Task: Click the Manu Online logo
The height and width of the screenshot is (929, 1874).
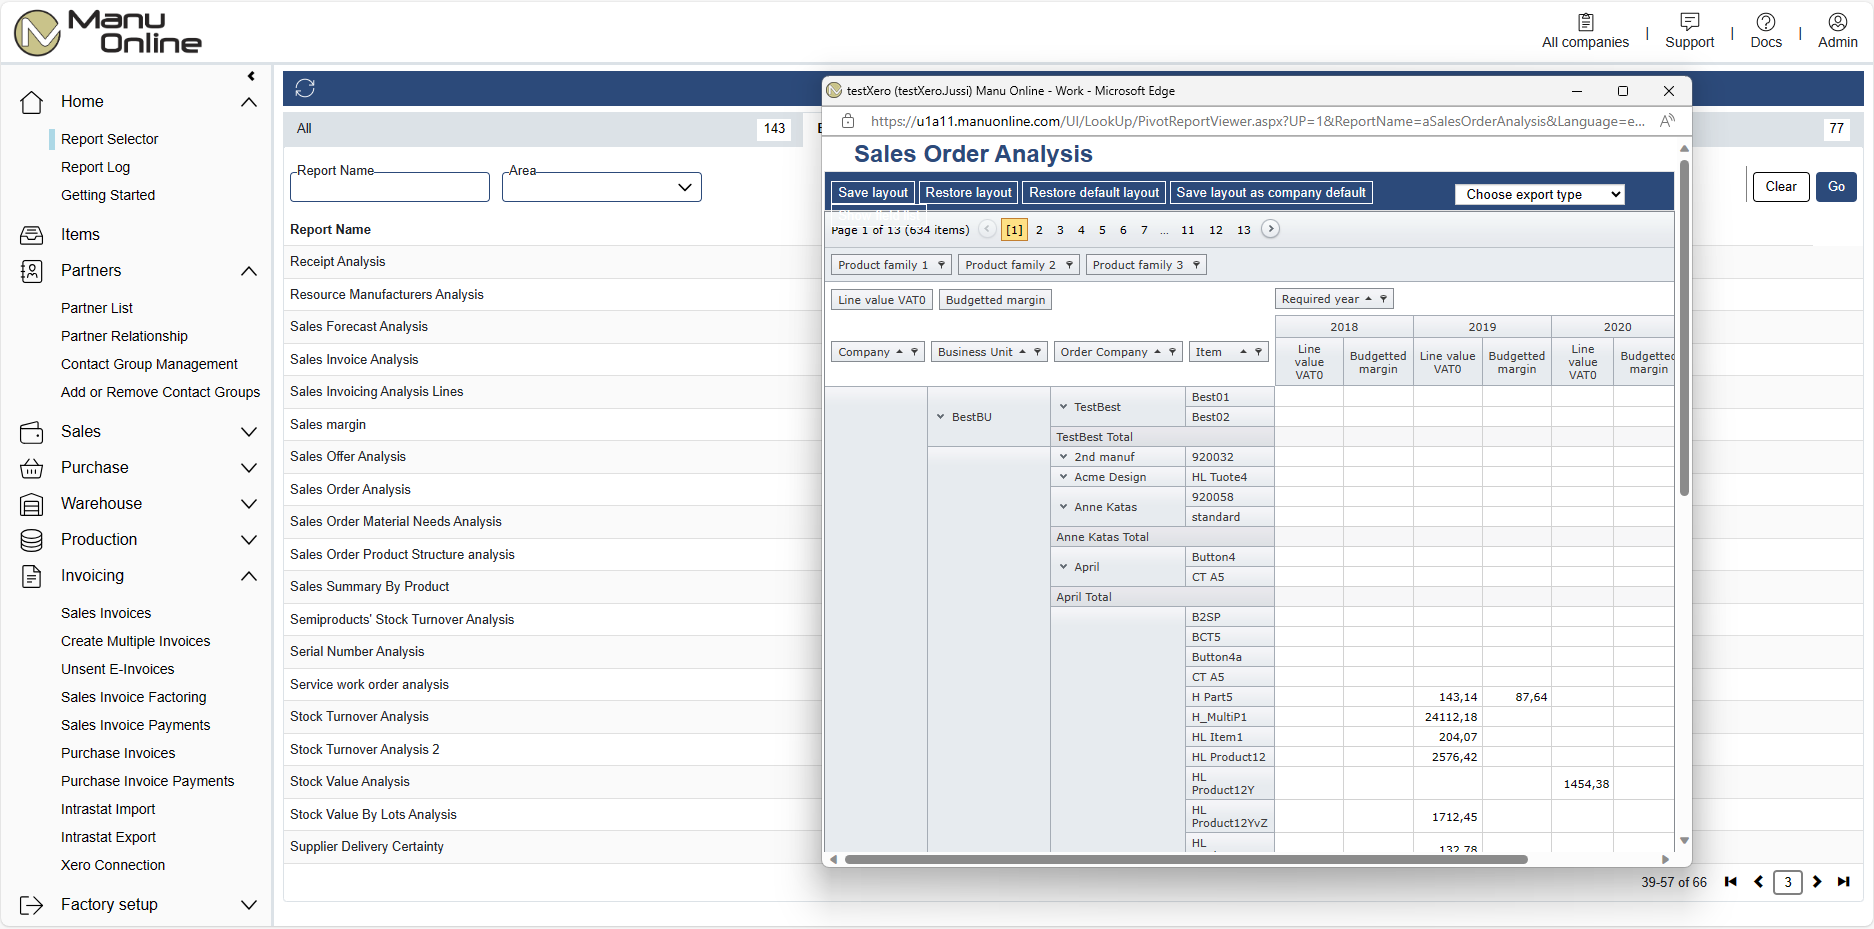Action: tap(108, 32)
